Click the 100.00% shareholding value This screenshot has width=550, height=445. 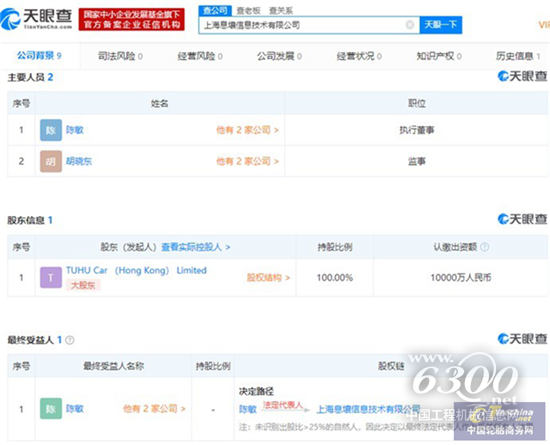click(335, 278)
